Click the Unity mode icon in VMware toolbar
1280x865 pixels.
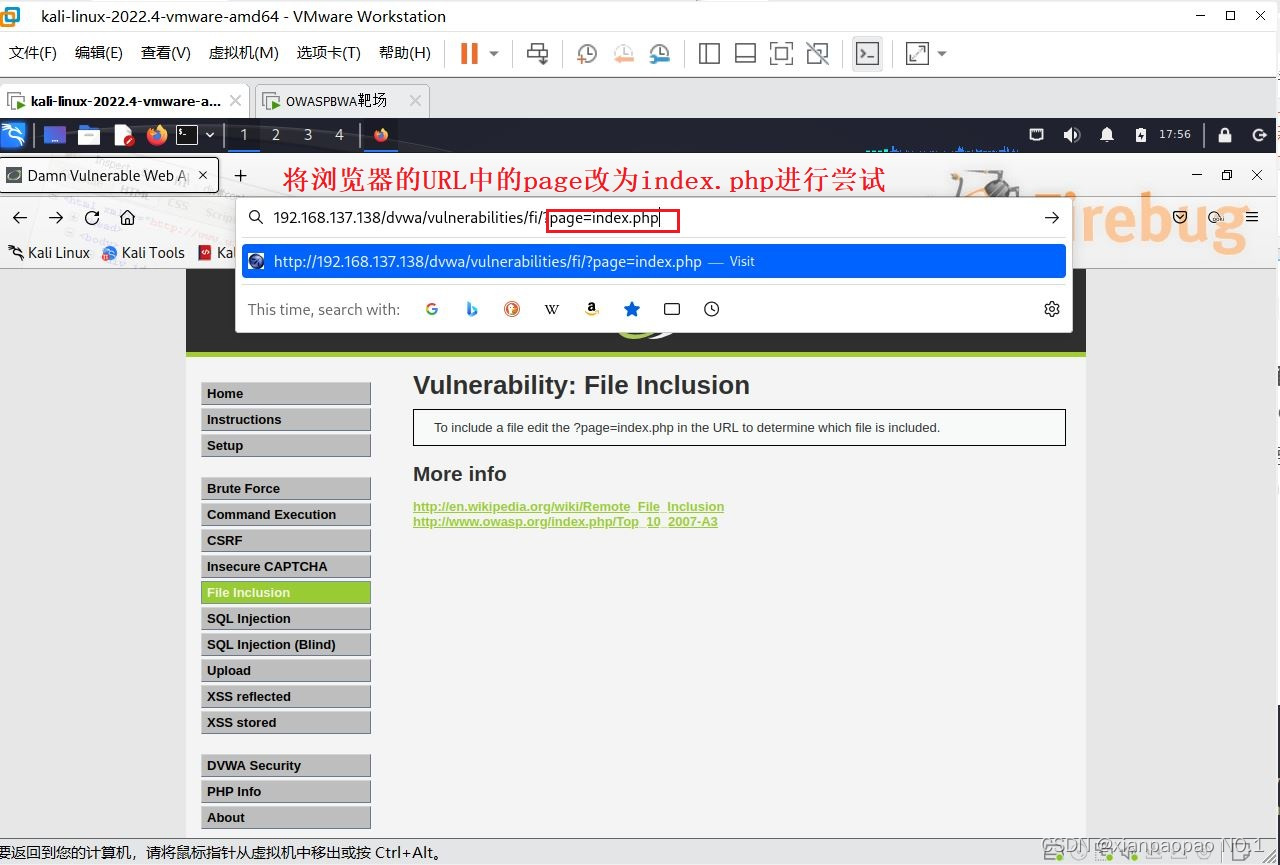(817, 54)
